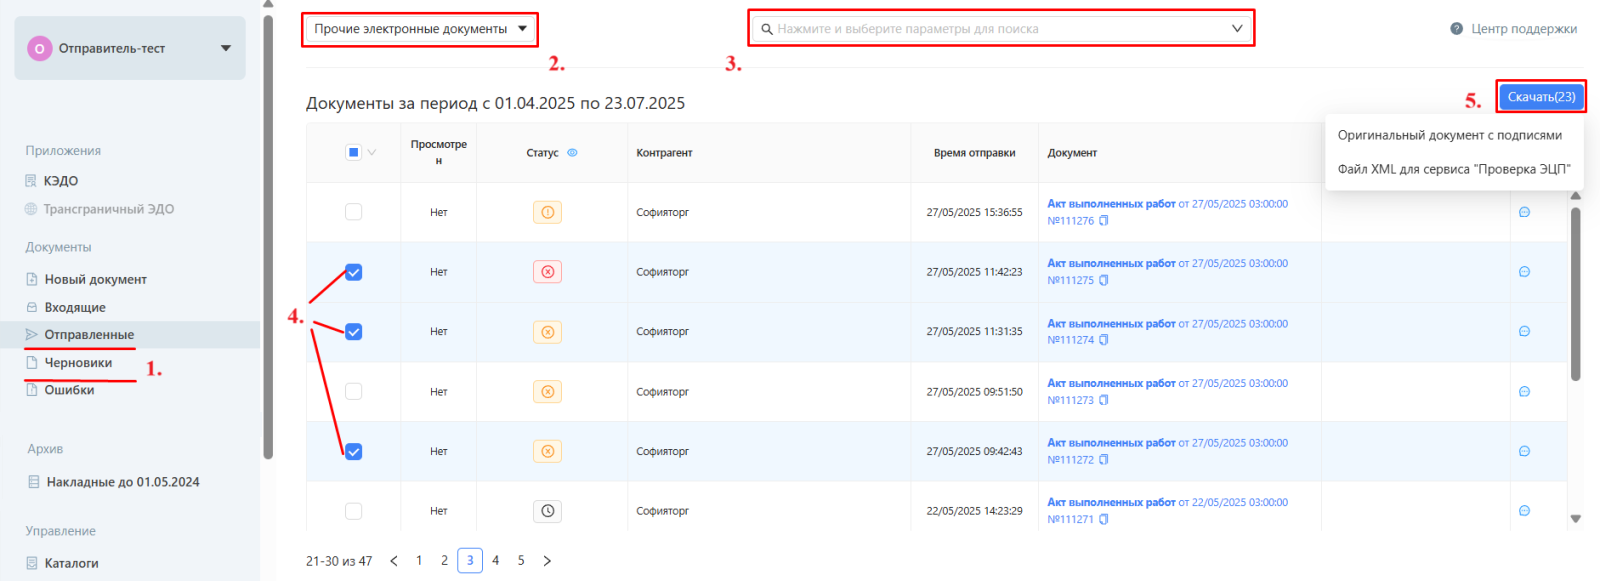Screen dimensions: 1600x581
Task: Open Черновики in the sidebar
Action: 78,363
